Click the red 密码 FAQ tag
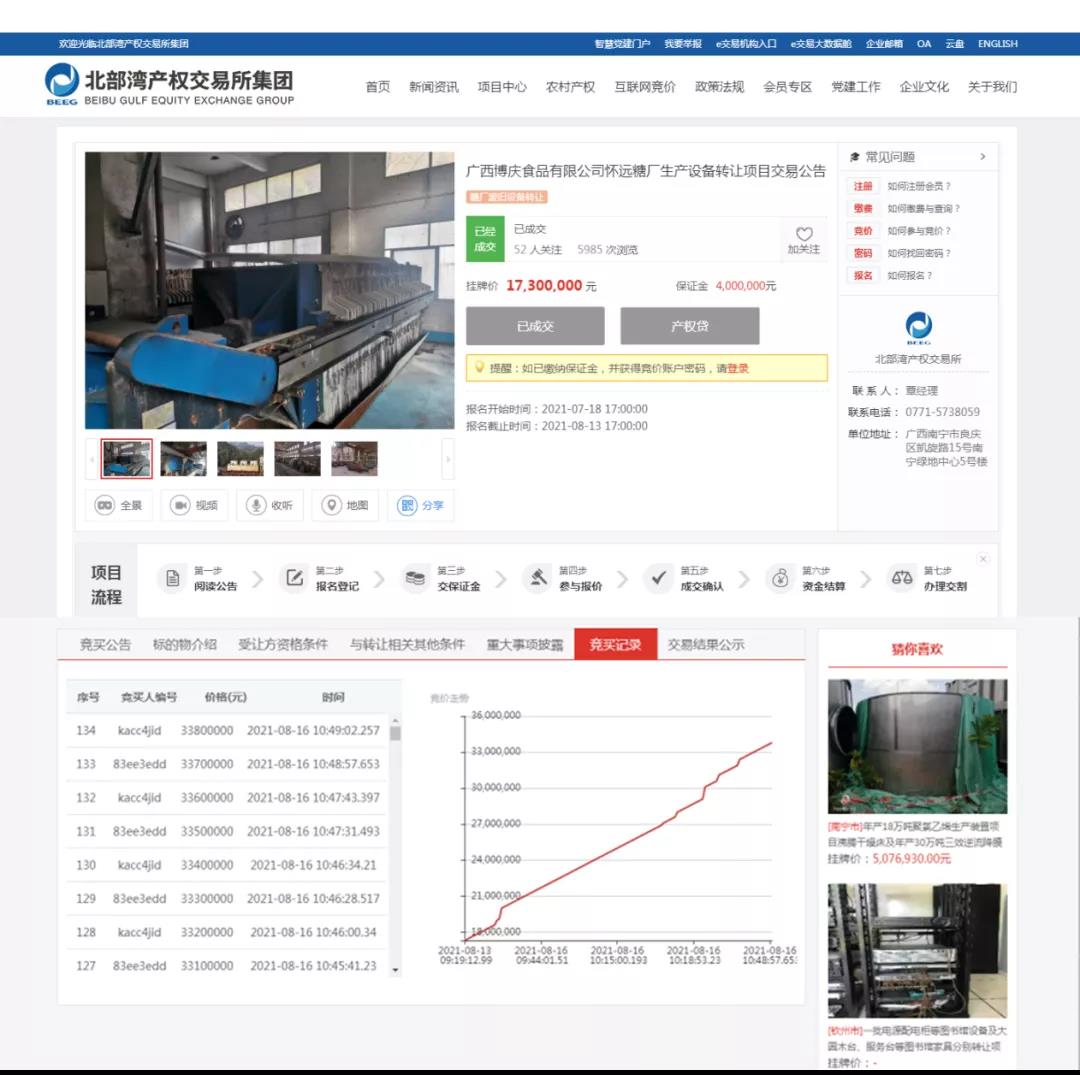The image size is (1080, 1075). click(863, 253)
